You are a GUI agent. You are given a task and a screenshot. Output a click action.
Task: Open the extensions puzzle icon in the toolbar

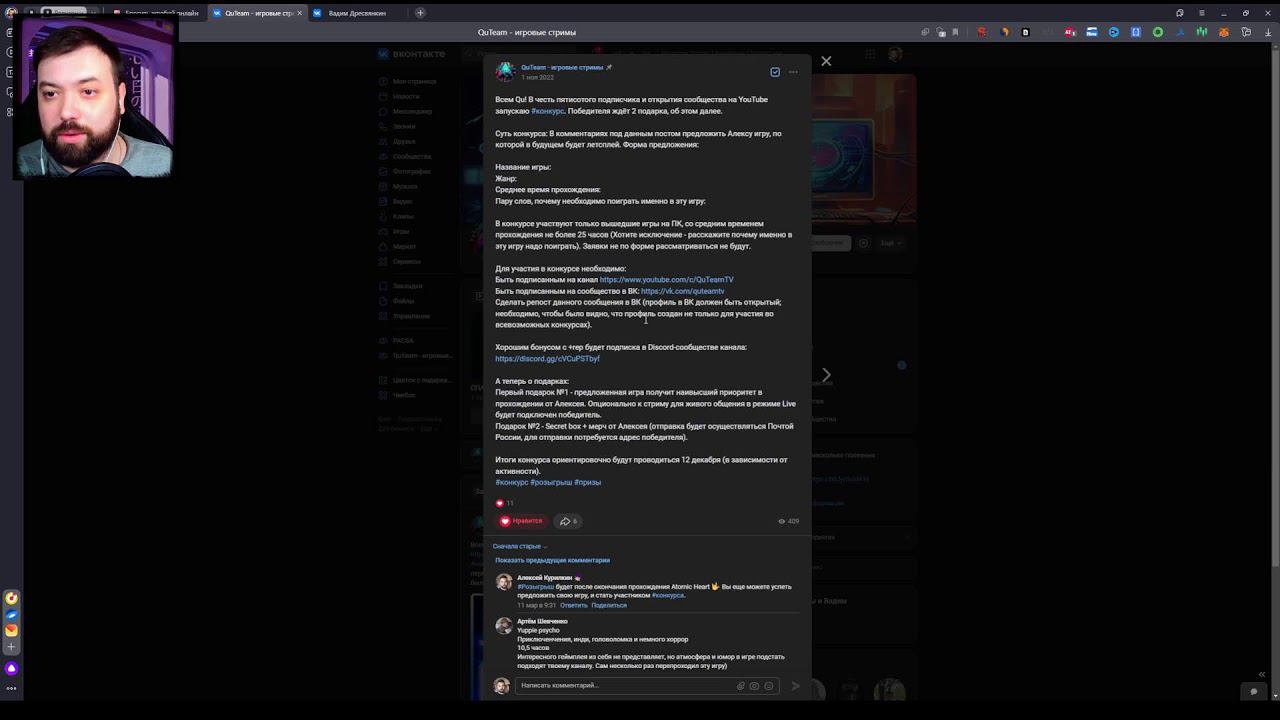(1246, 32)
